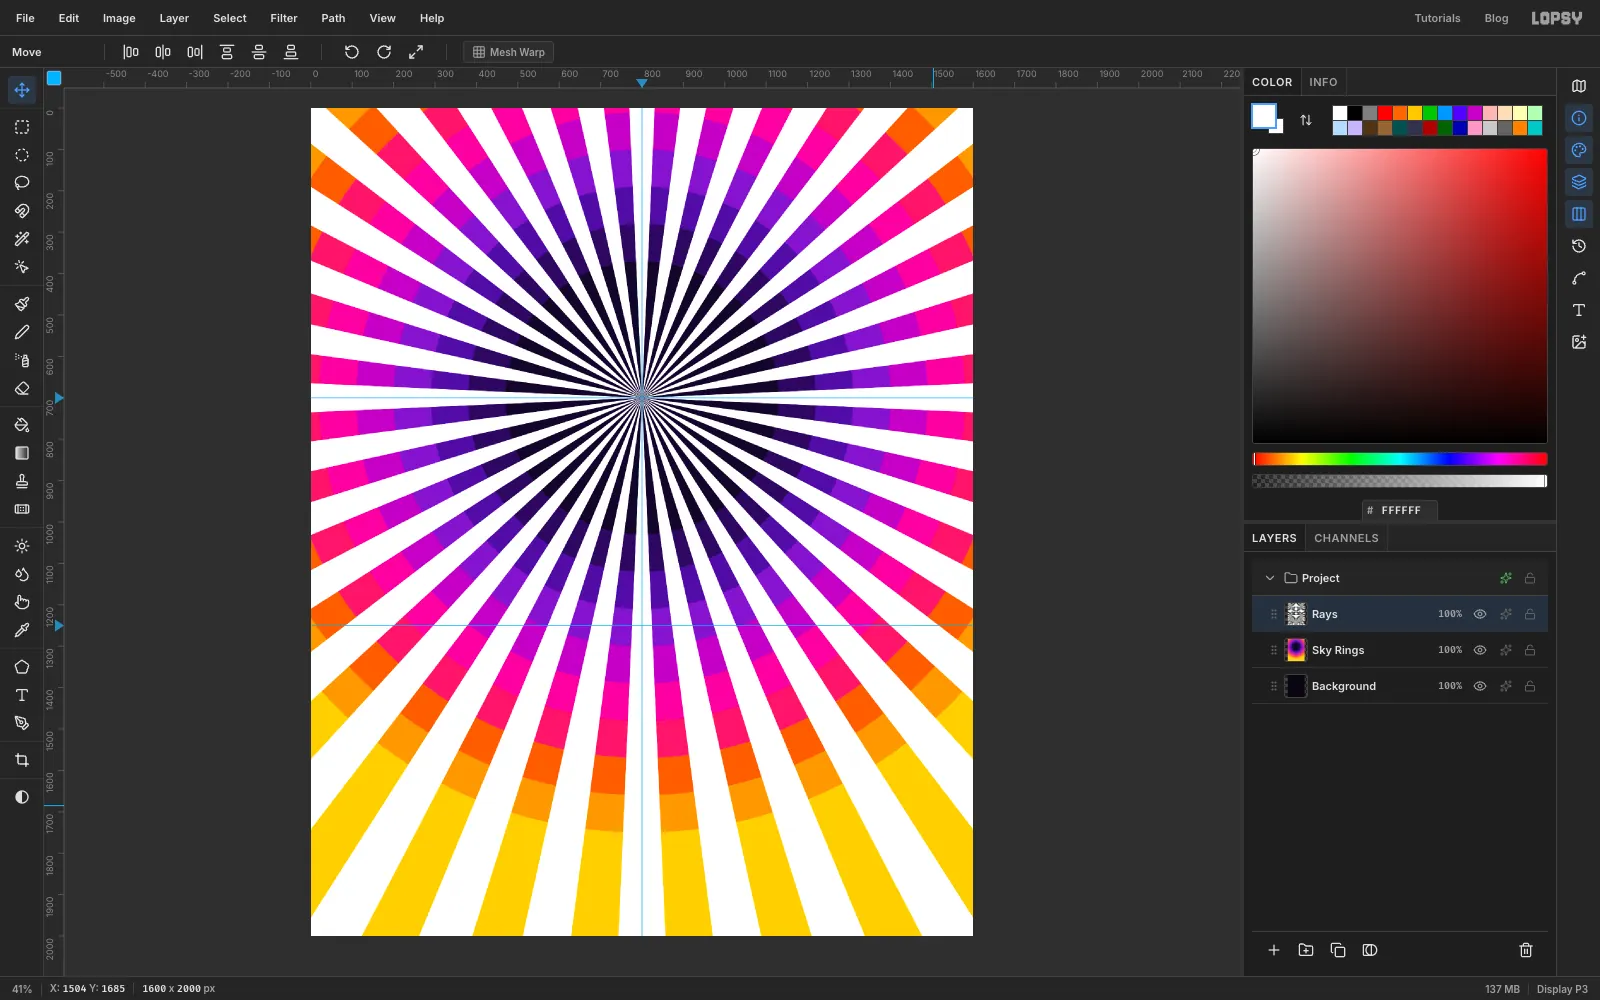Lock the Background layer
The width and height of the screenshot is (1600, 1000).
[1530, 686]
